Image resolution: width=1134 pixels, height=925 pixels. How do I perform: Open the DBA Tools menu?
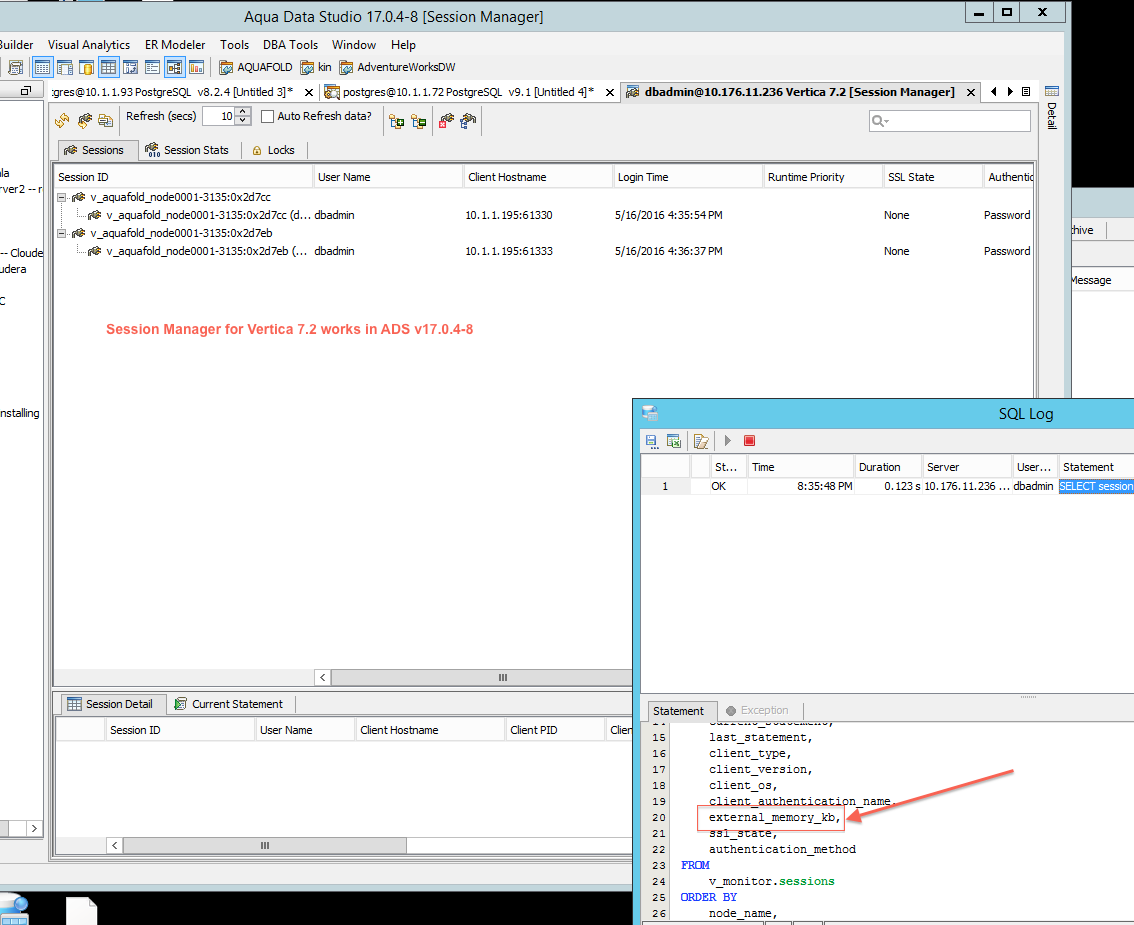[291, 45]
